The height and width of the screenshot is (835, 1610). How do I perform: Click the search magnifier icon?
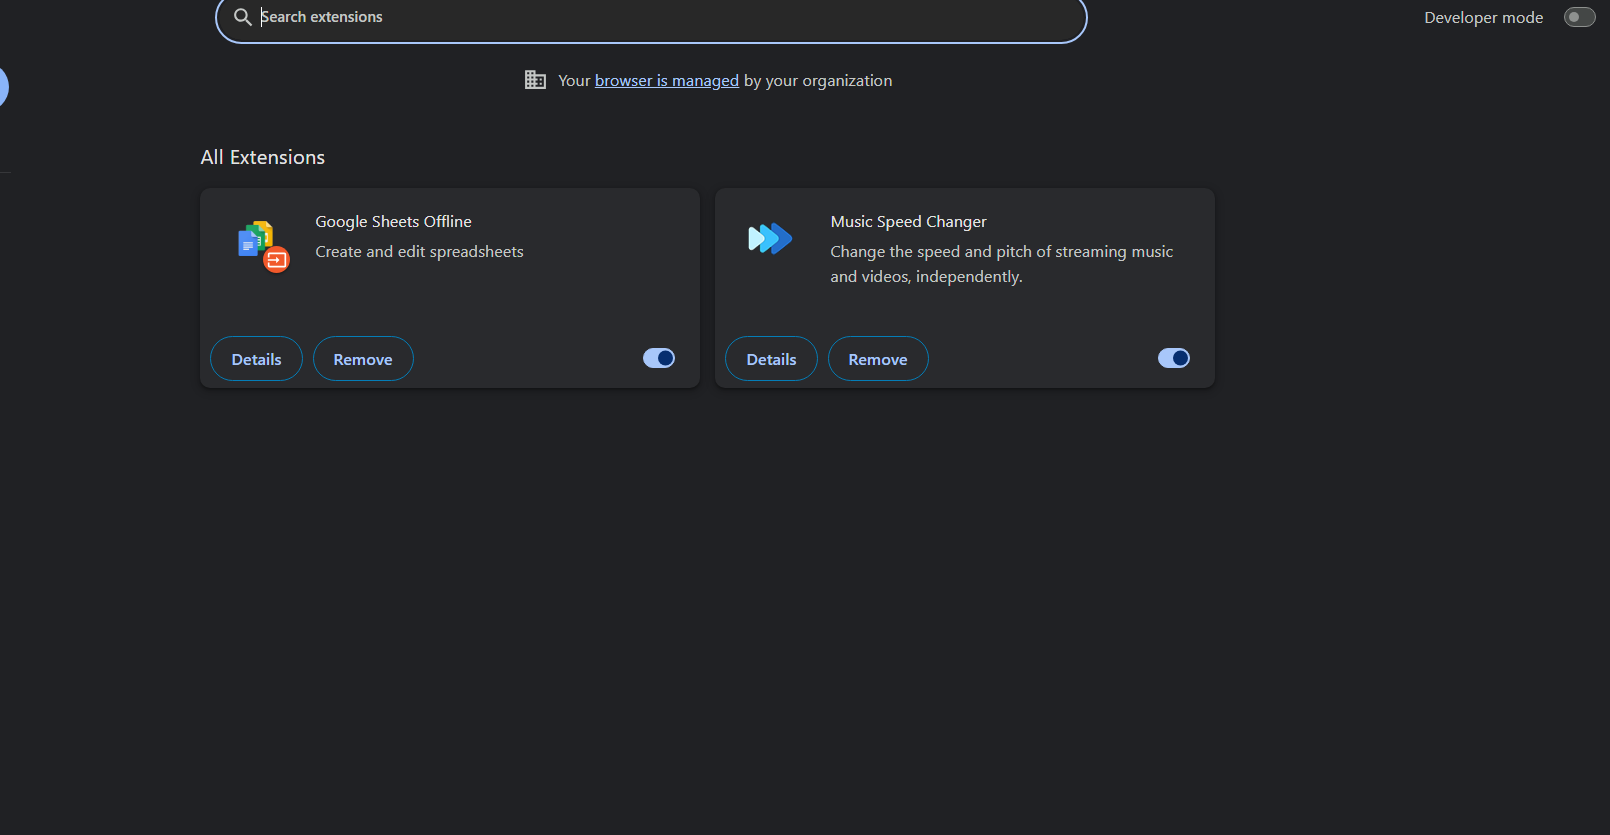point(242,17)
